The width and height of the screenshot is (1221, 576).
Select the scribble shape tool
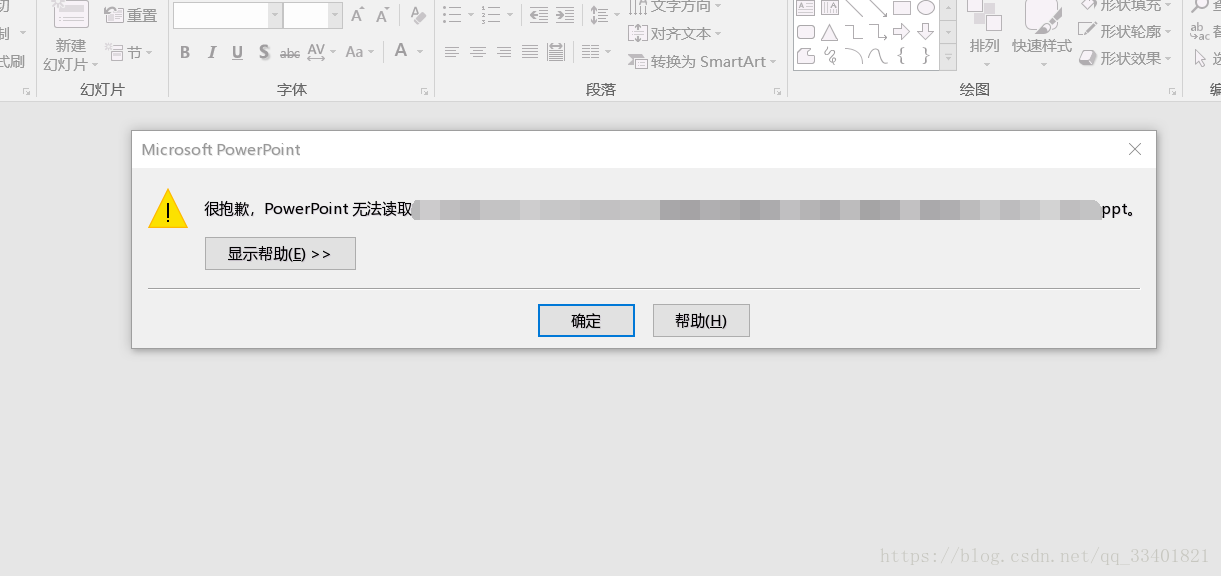[830, 57]
